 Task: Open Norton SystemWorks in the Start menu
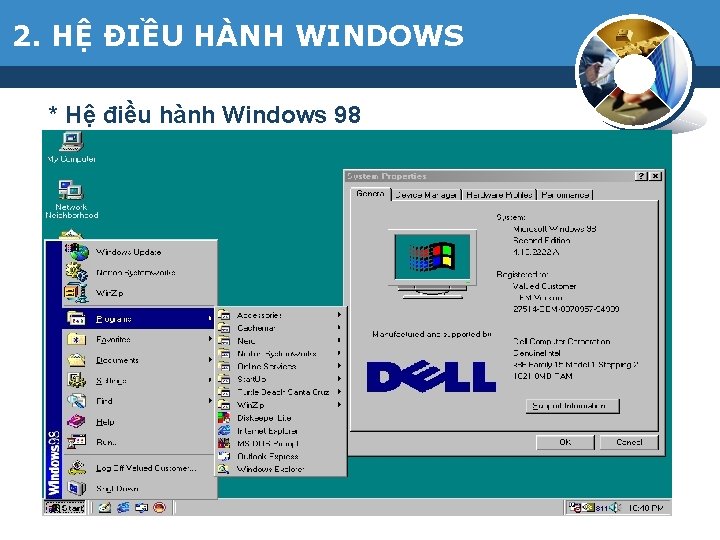[140, 272]
